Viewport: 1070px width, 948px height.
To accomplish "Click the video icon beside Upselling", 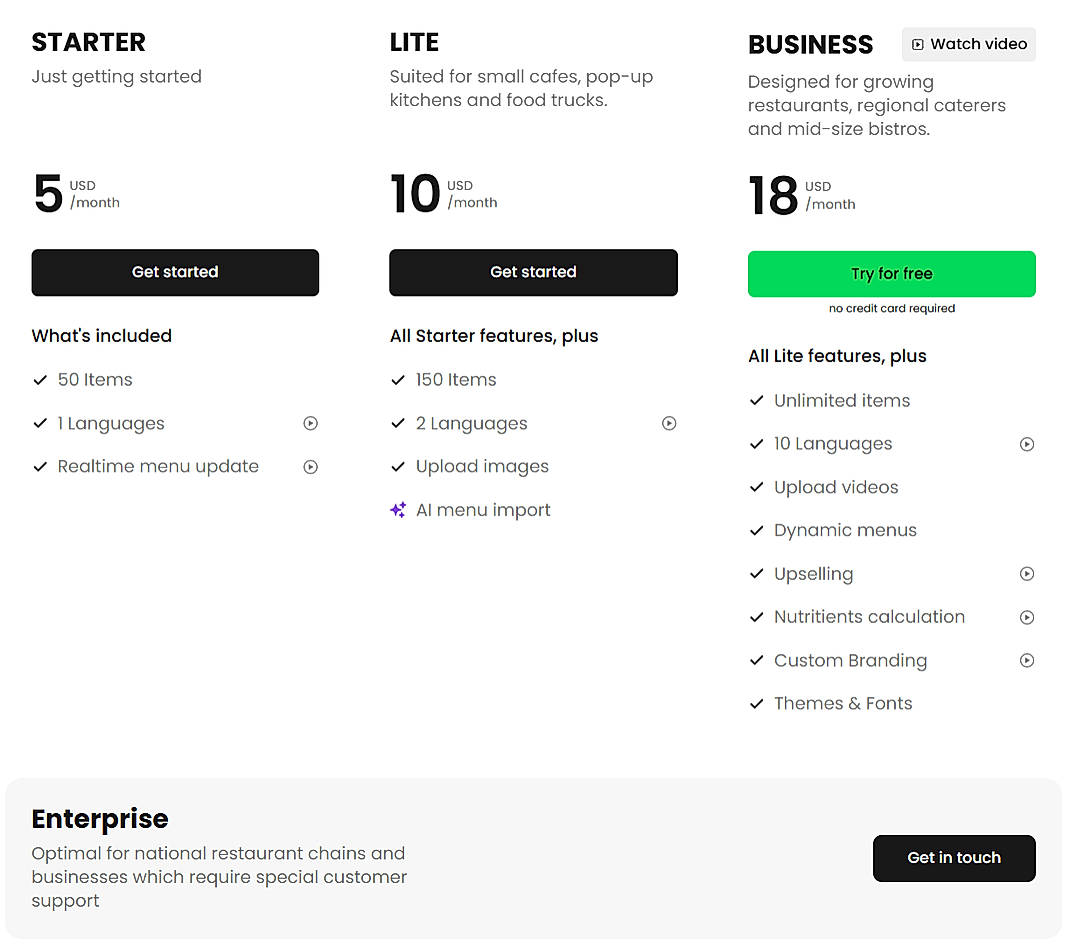I will coord(1027,573).
